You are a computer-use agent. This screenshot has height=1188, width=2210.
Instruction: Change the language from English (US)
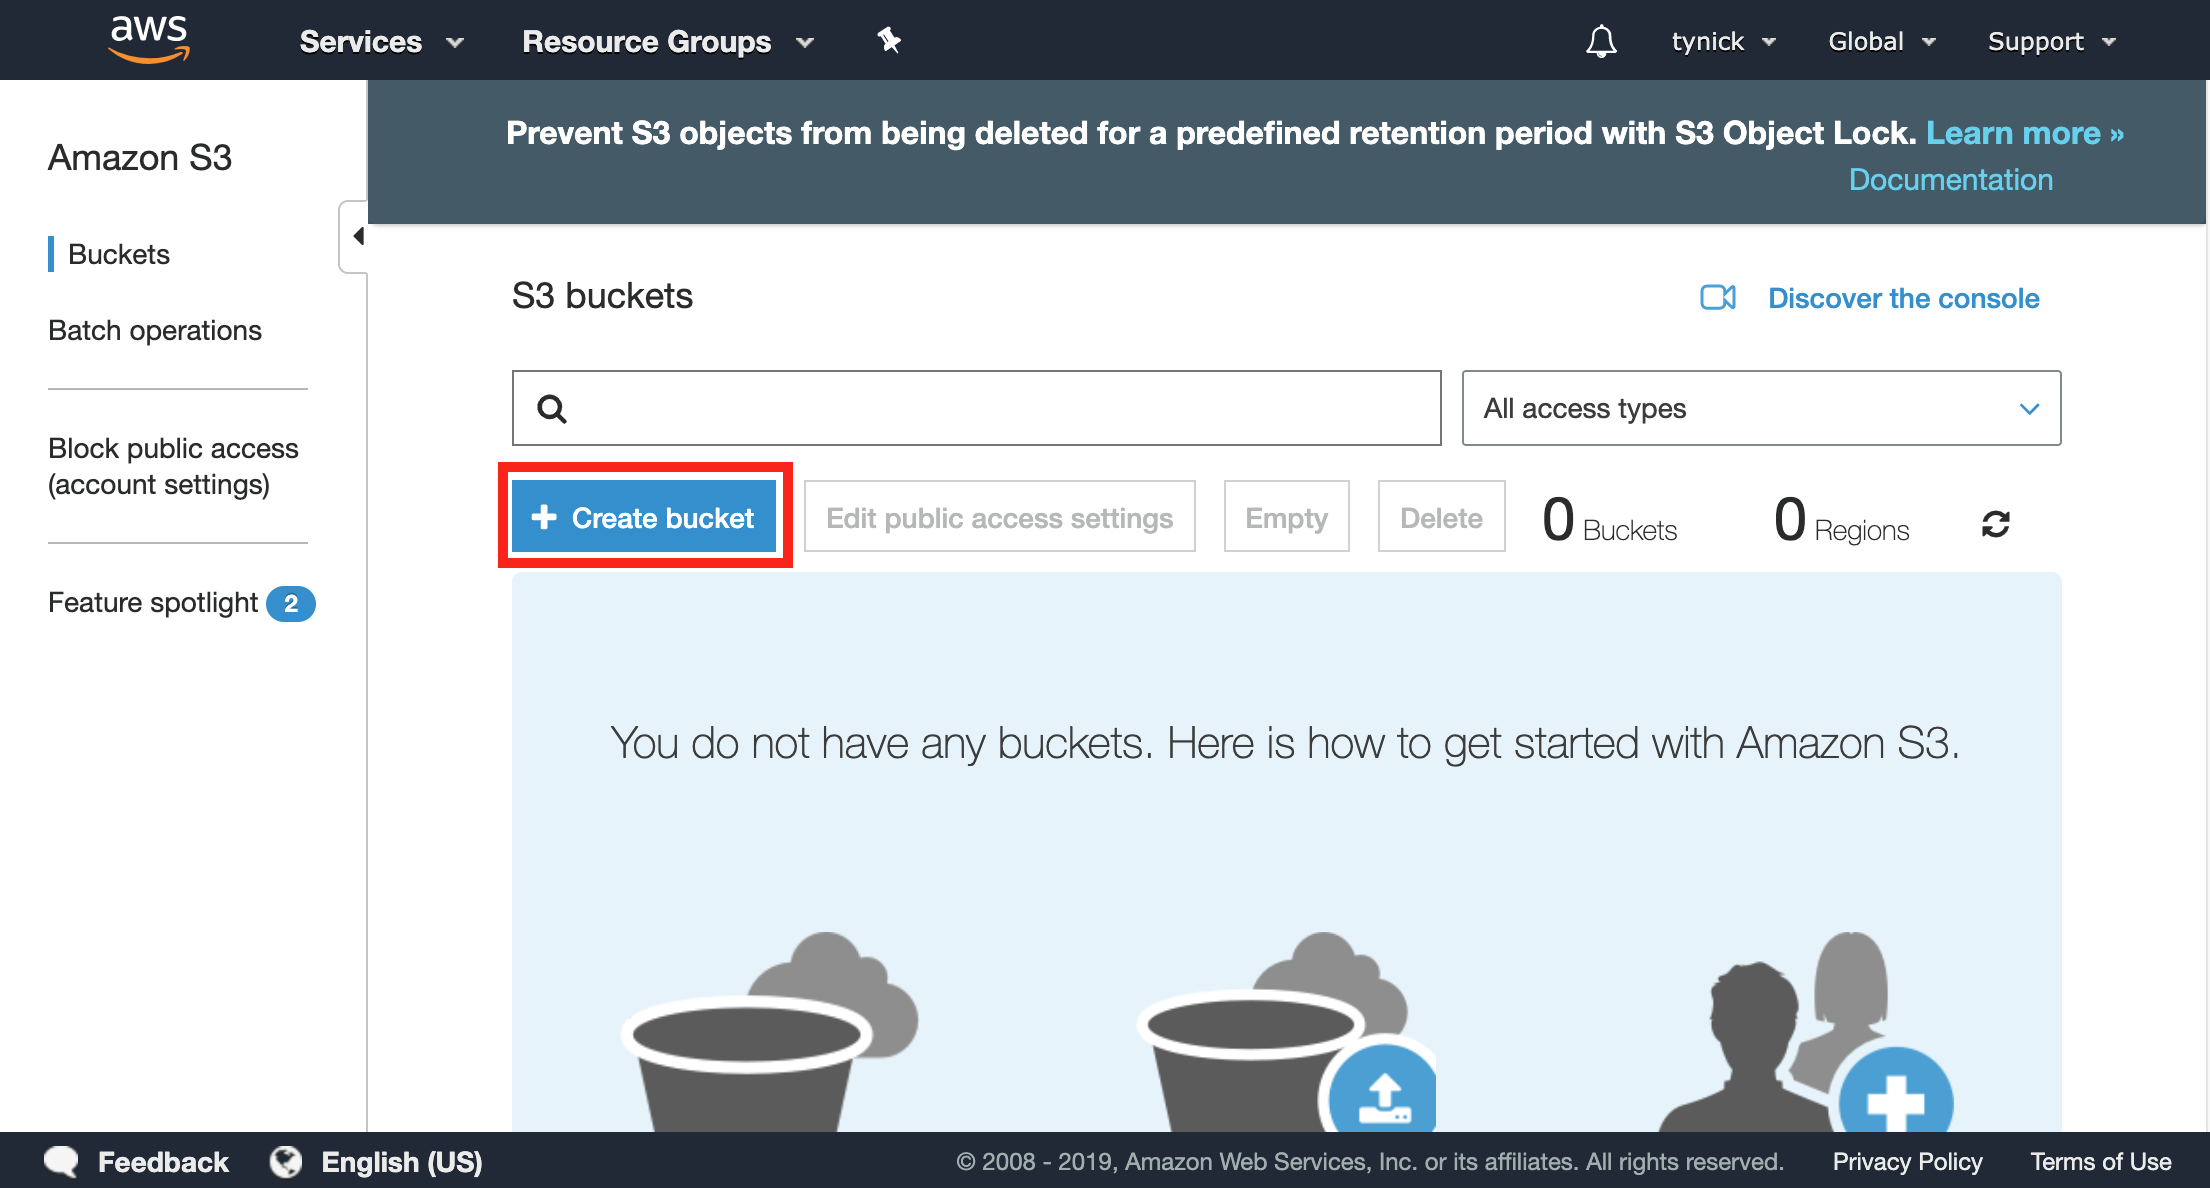pos(402,1161)
